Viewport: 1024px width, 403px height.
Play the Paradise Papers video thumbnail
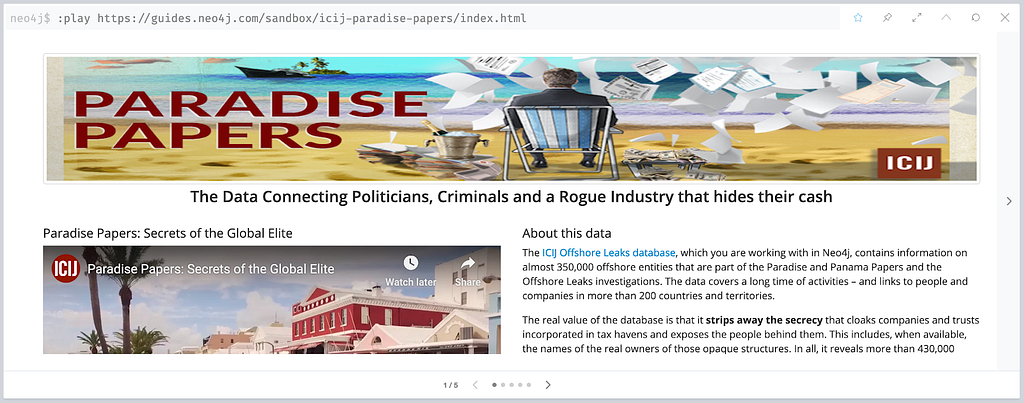[272, 300]
